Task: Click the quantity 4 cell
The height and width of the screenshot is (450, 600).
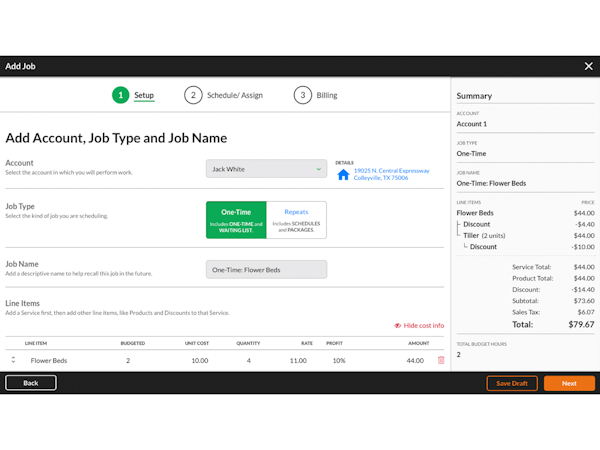Action: point(249,360)
